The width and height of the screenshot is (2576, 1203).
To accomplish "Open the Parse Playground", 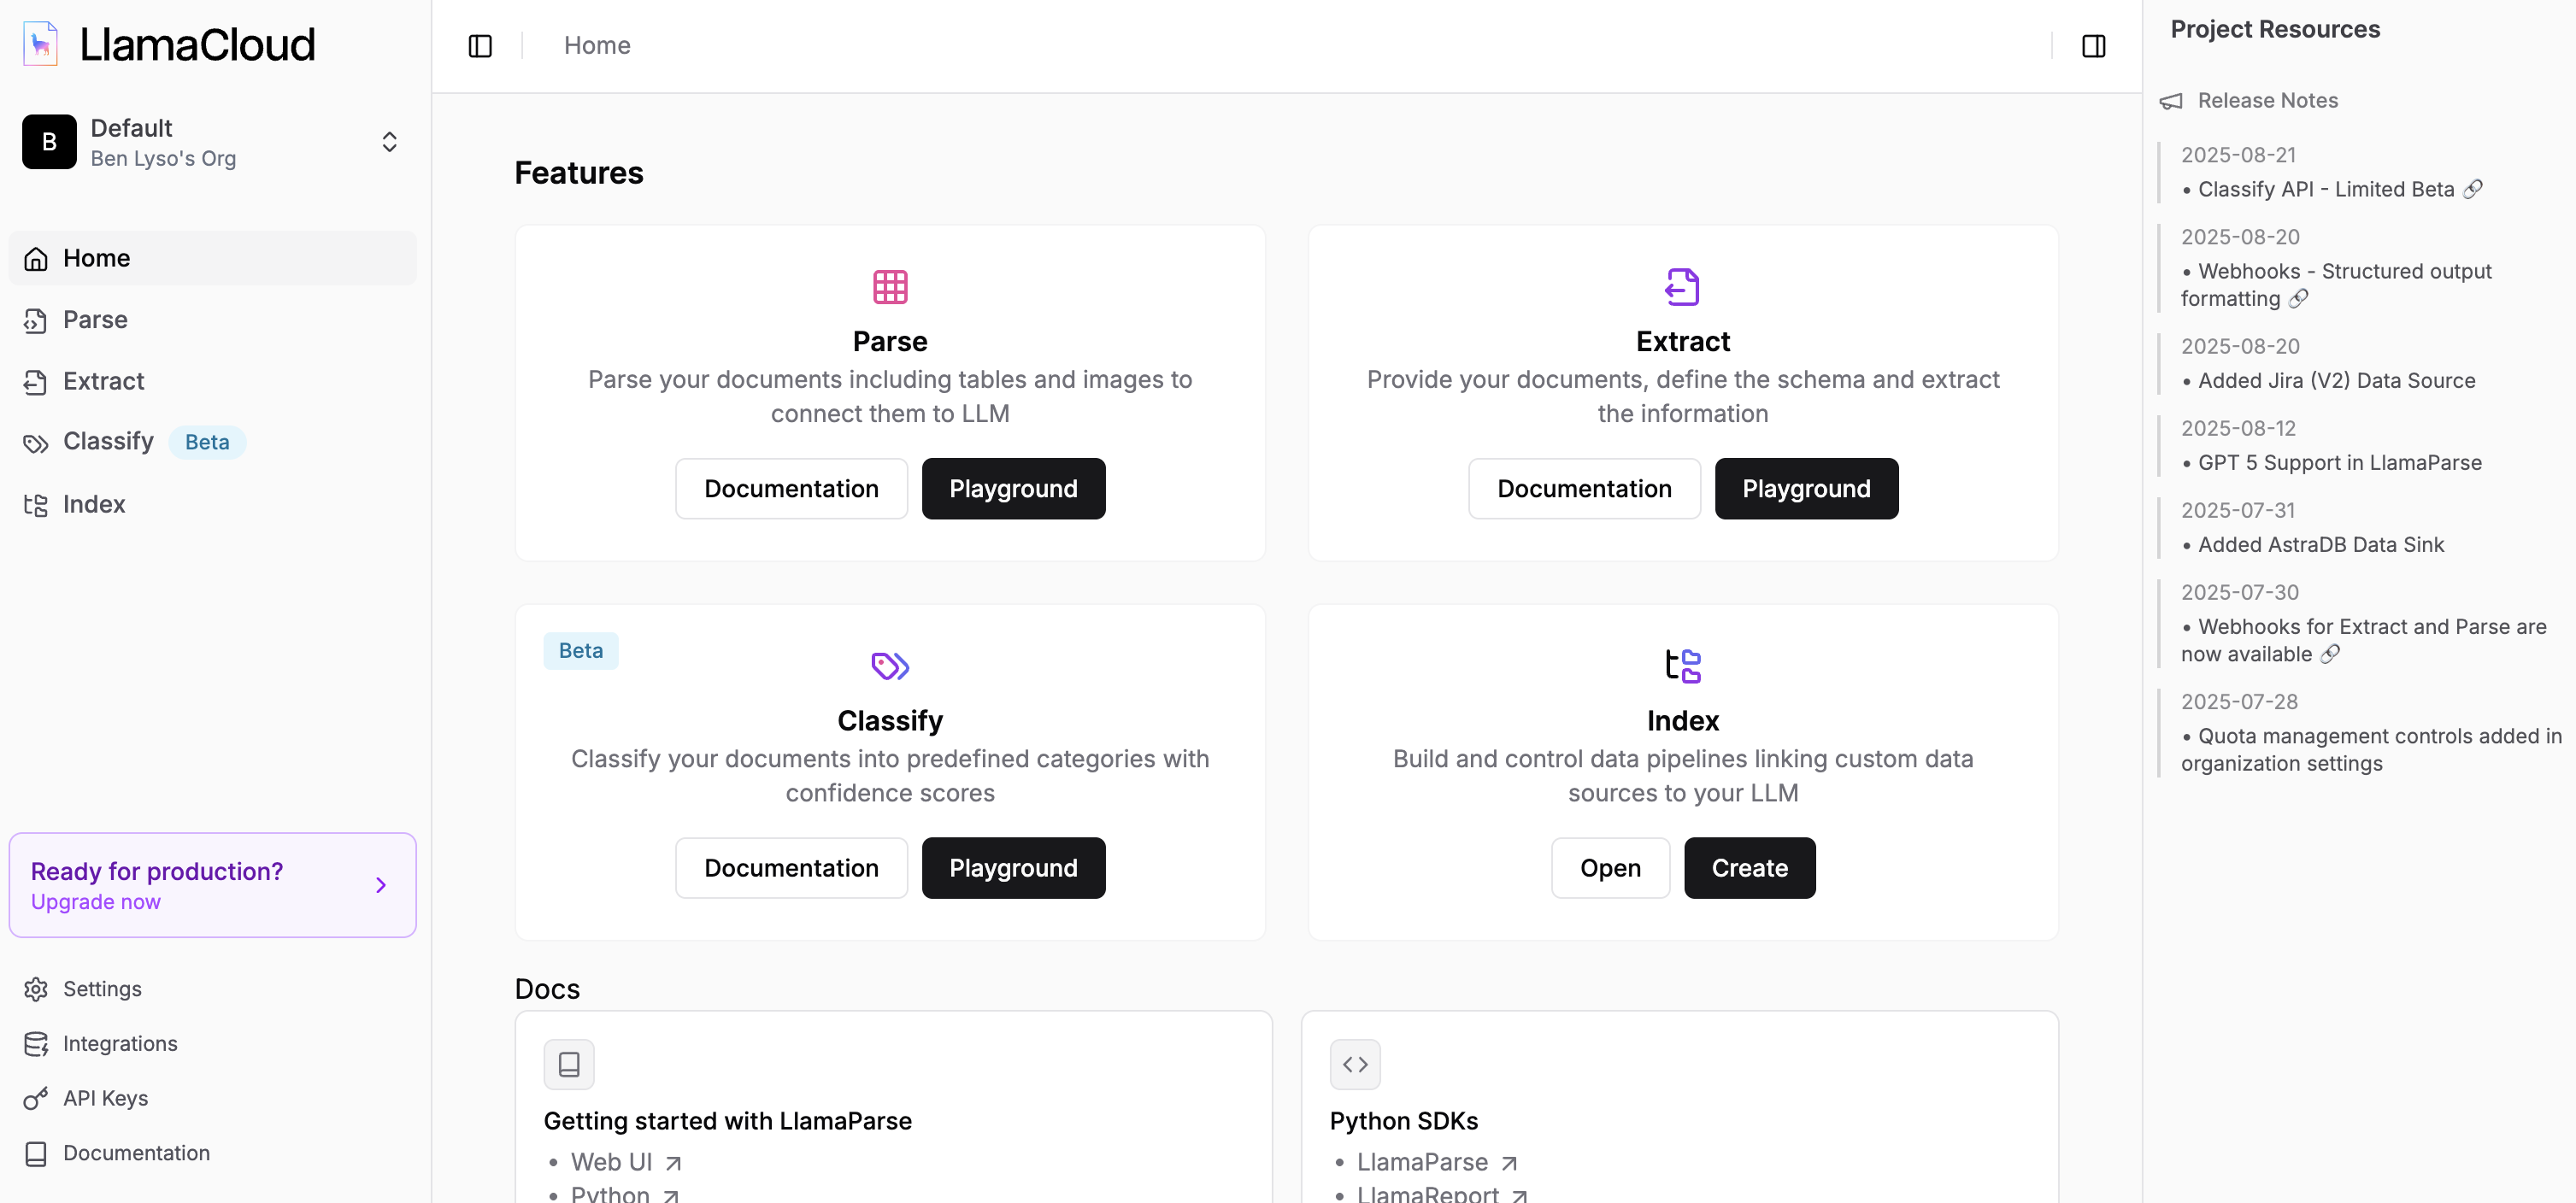I will 1013,488.
